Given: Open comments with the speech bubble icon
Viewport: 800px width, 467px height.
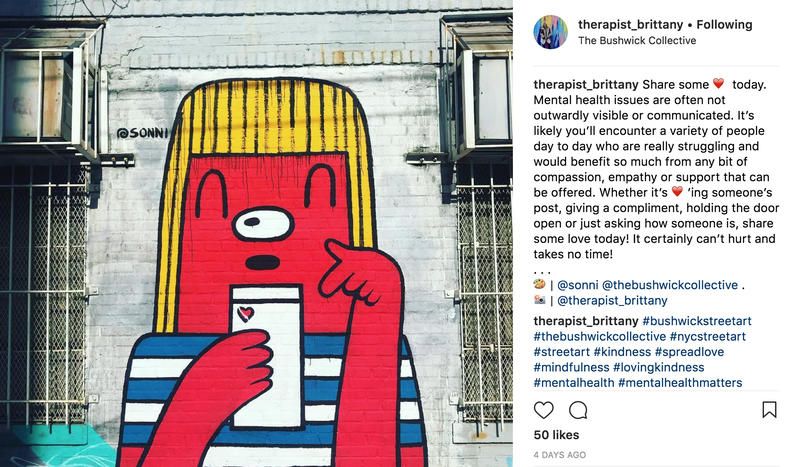Looking at the screenshot, I should pos(578,410).
